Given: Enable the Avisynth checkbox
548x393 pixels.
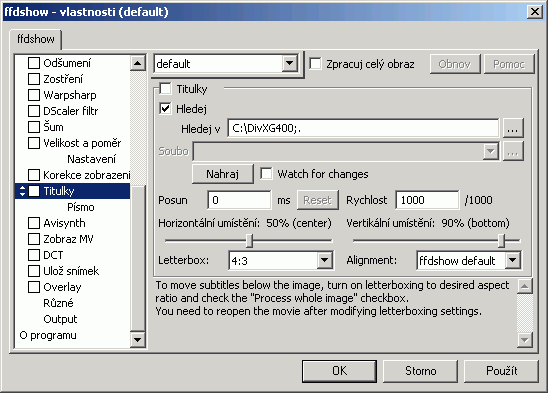Looking at the screenshot, I should tap(34, 223).
